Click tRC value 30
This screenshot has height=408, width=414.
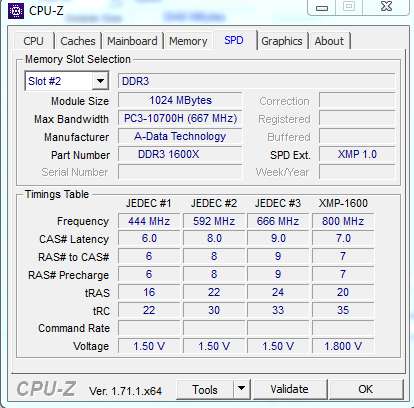point(214,310)
